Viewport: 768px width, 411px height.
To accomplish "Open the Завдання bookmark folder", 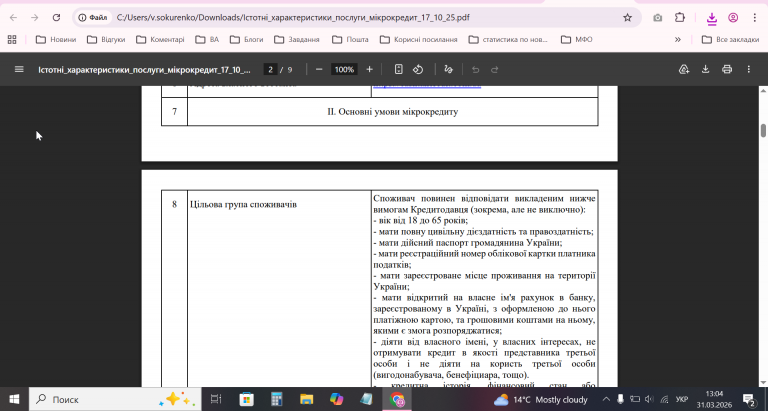I will [297, 40].
